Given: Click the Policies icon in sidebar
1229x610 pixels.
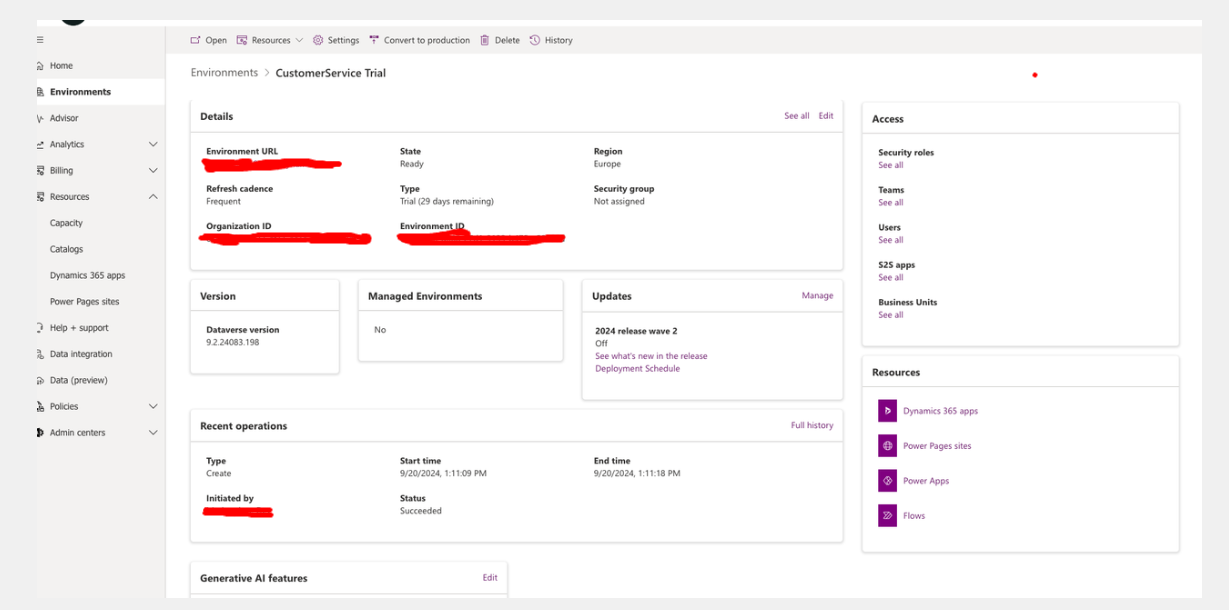Looking at the screenshot, I should 40,407.
